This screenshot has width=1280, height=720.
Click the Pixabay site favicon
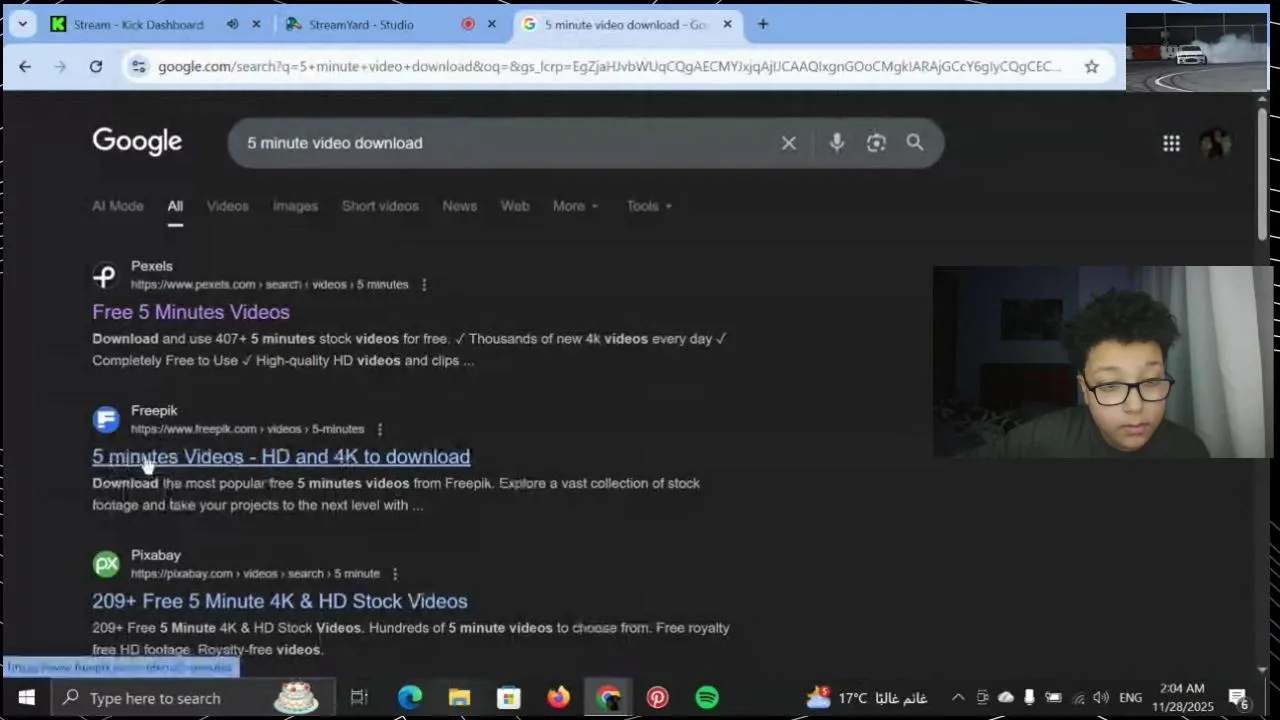(x=106, y=564)
